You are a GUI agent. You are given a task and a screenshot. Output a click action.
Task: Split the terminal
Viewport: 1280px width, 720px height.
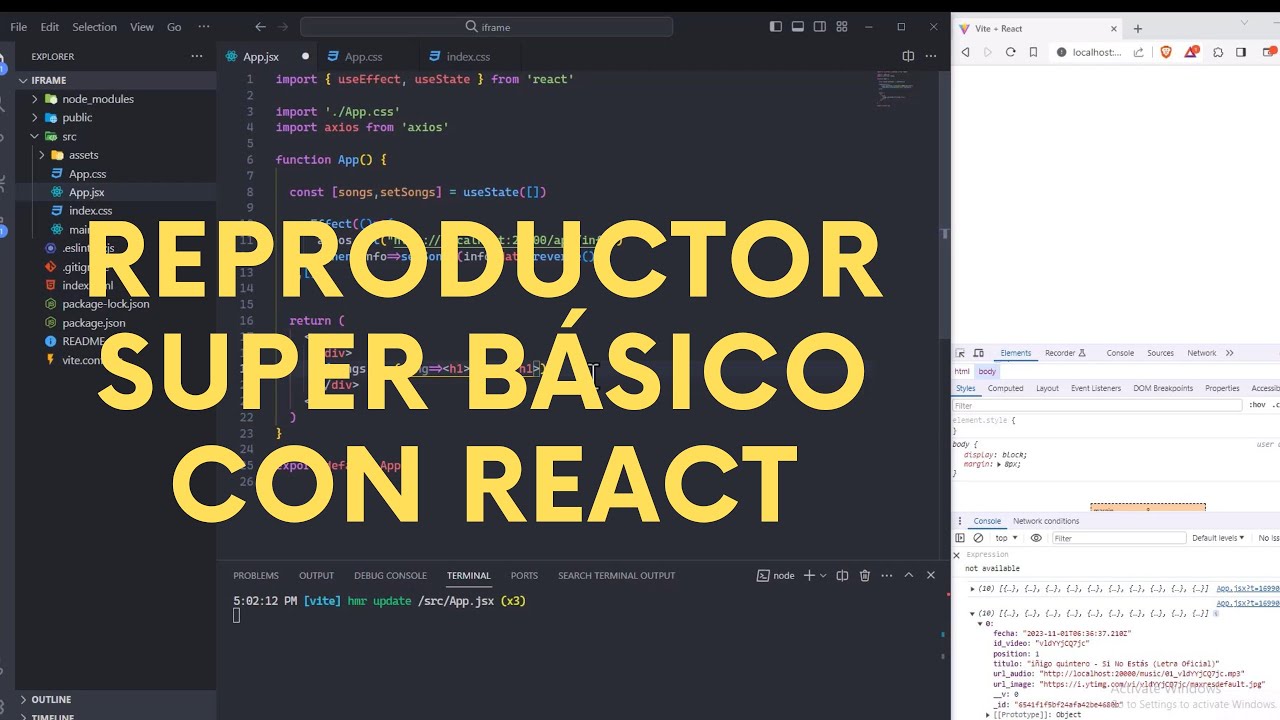(842, 575)
